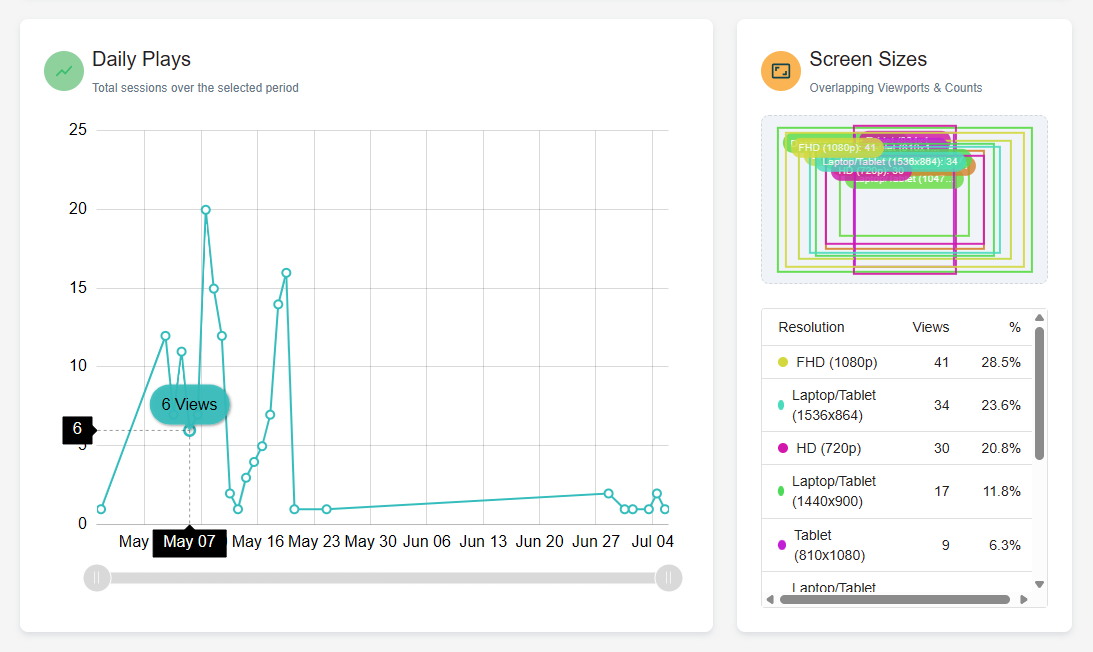
Task: Click the Resolution column header
Action: pos(811,327)
